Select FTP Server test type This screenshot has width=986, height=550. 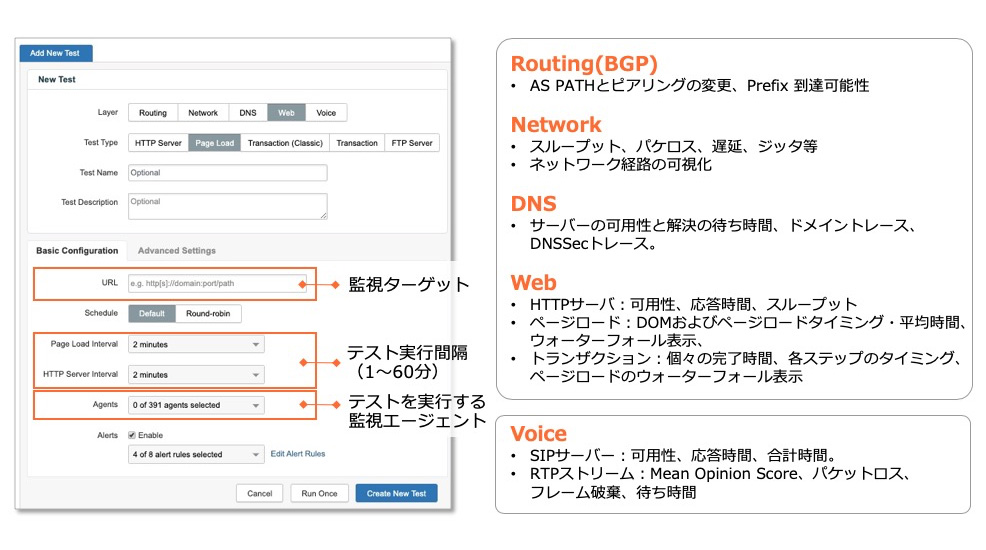(x=410, y=143)
